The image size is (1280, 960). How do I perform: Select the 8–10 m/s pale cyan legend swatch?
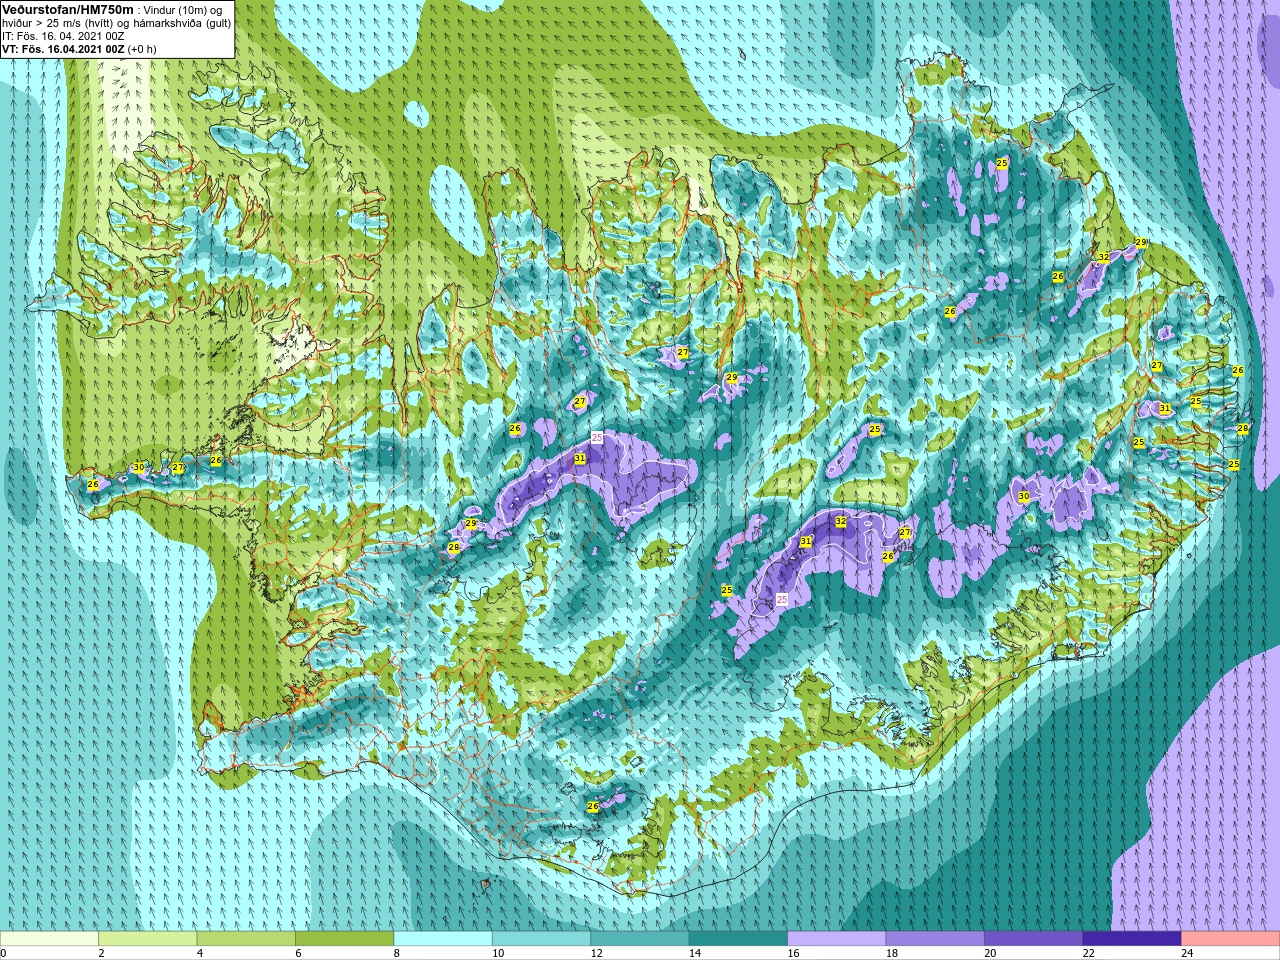click(x=443, y=939)
